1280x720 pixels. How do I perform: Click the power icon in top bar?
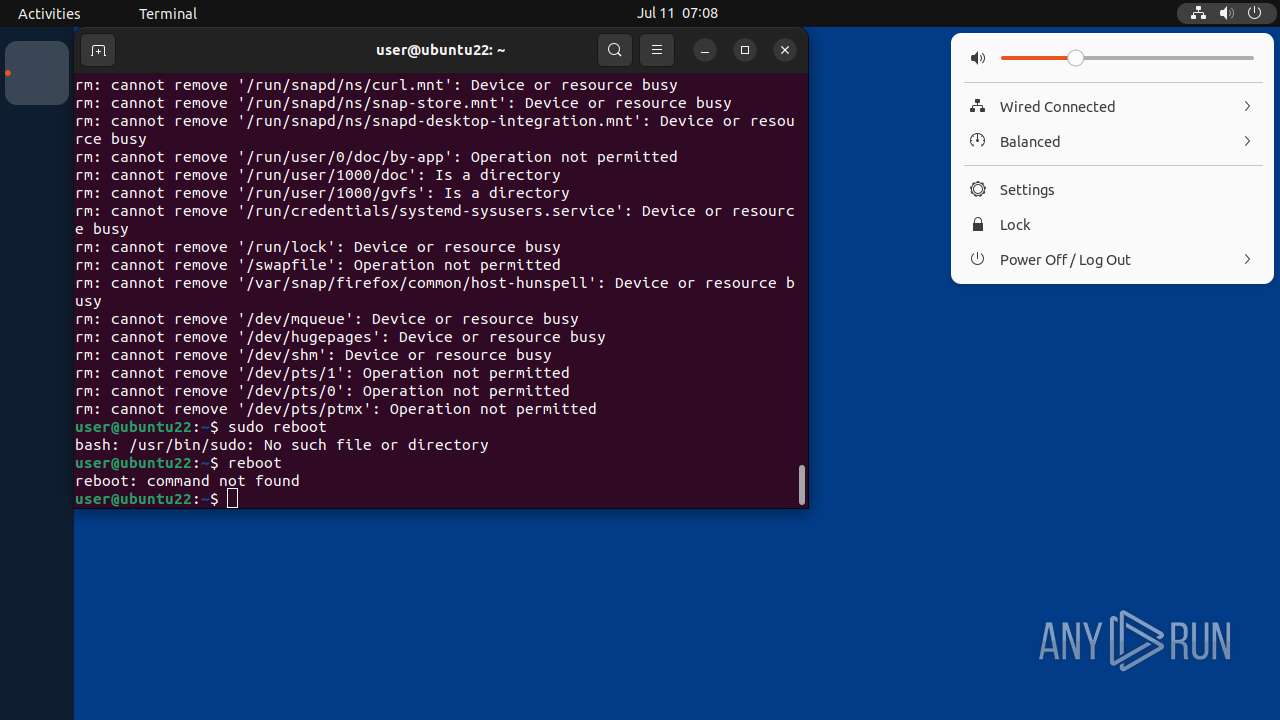tap(1255, 13)
